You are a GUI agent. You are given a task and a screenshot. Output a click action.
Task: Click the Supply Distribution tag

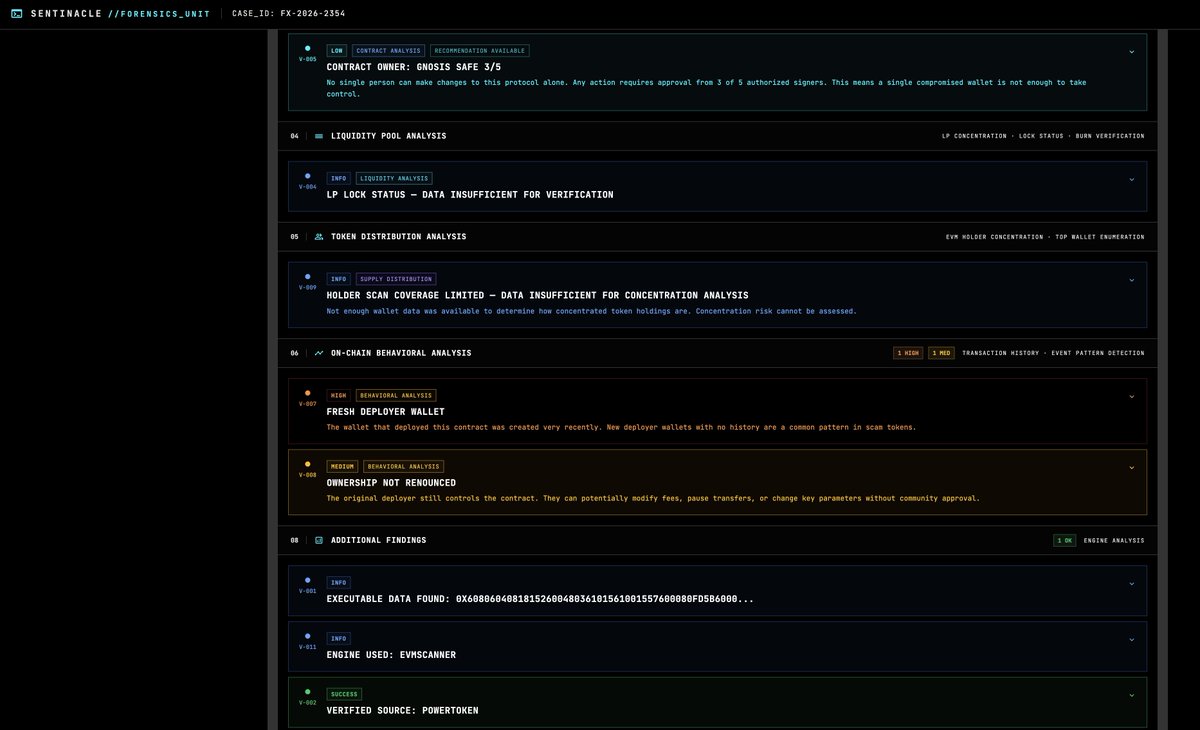pos(396,280)
